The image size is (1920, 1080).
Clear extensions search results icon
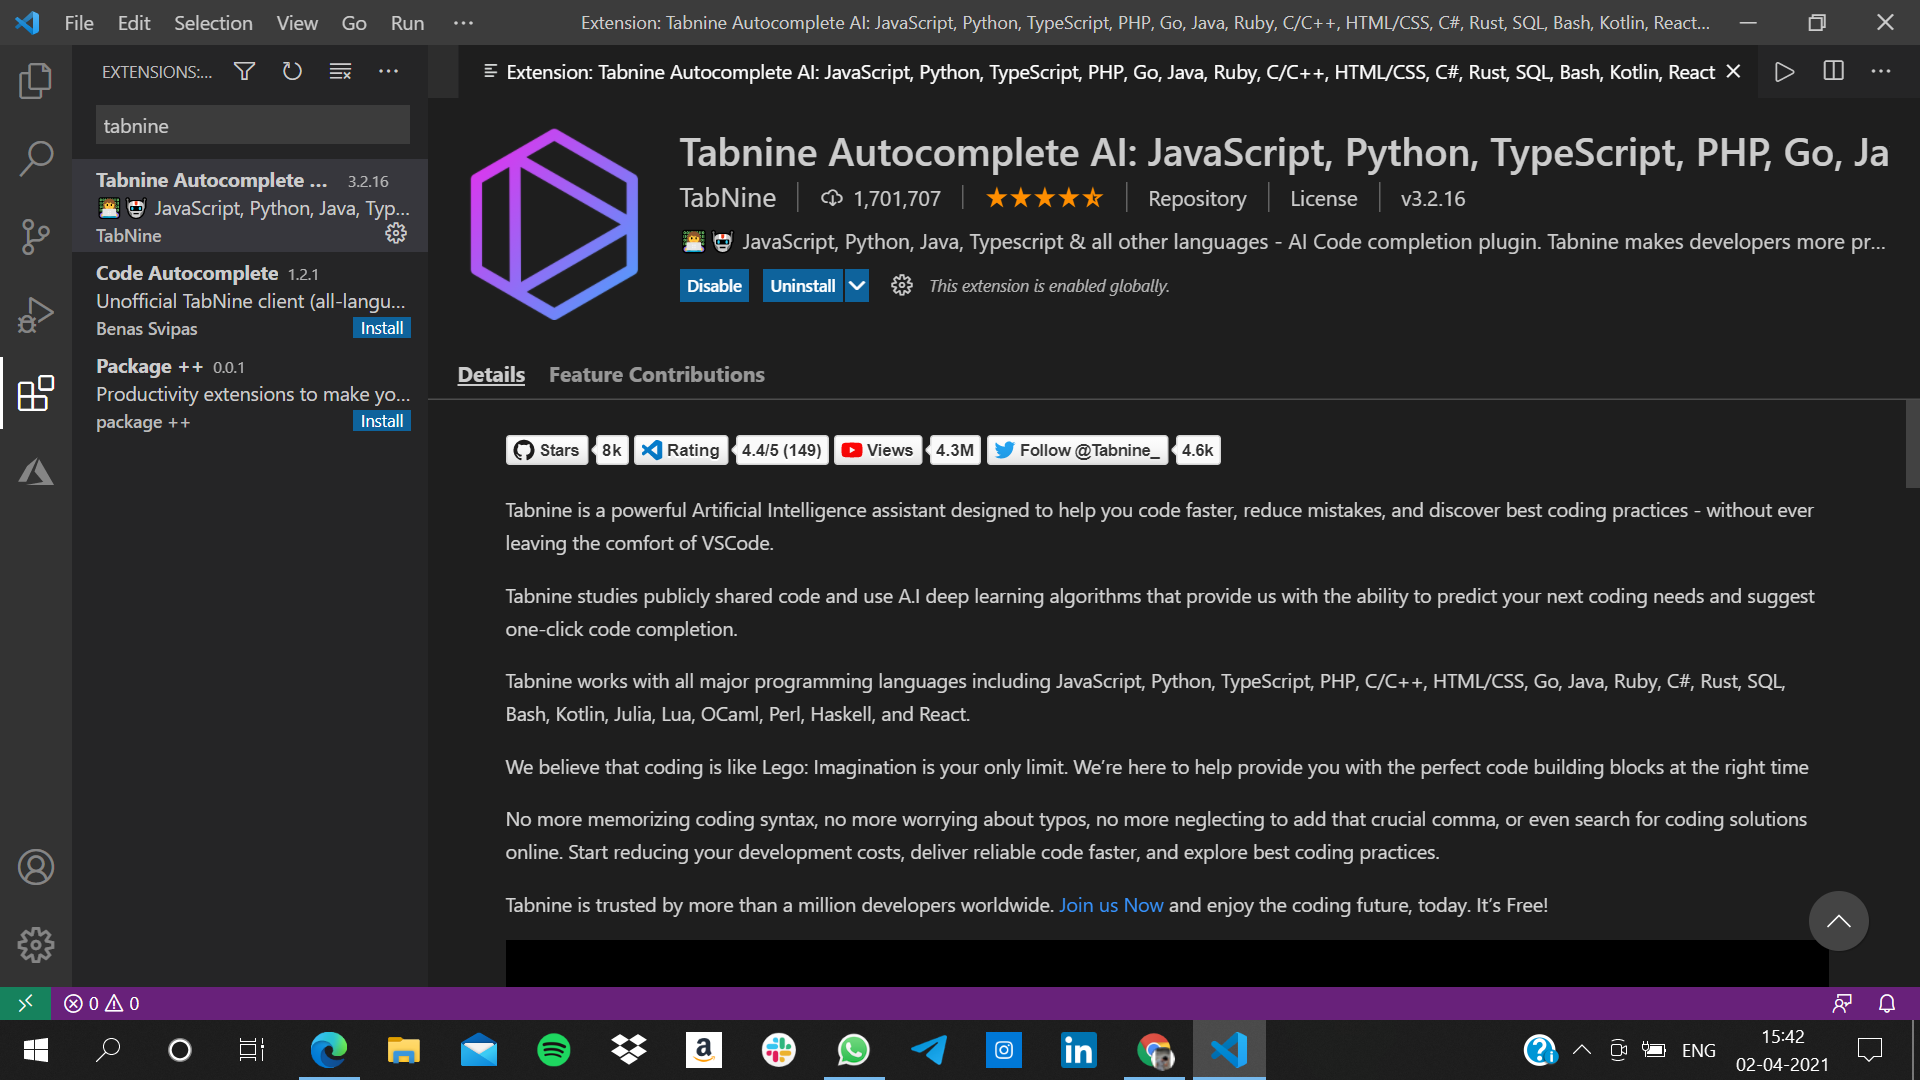pyautogui.click(x=340, y=71)
